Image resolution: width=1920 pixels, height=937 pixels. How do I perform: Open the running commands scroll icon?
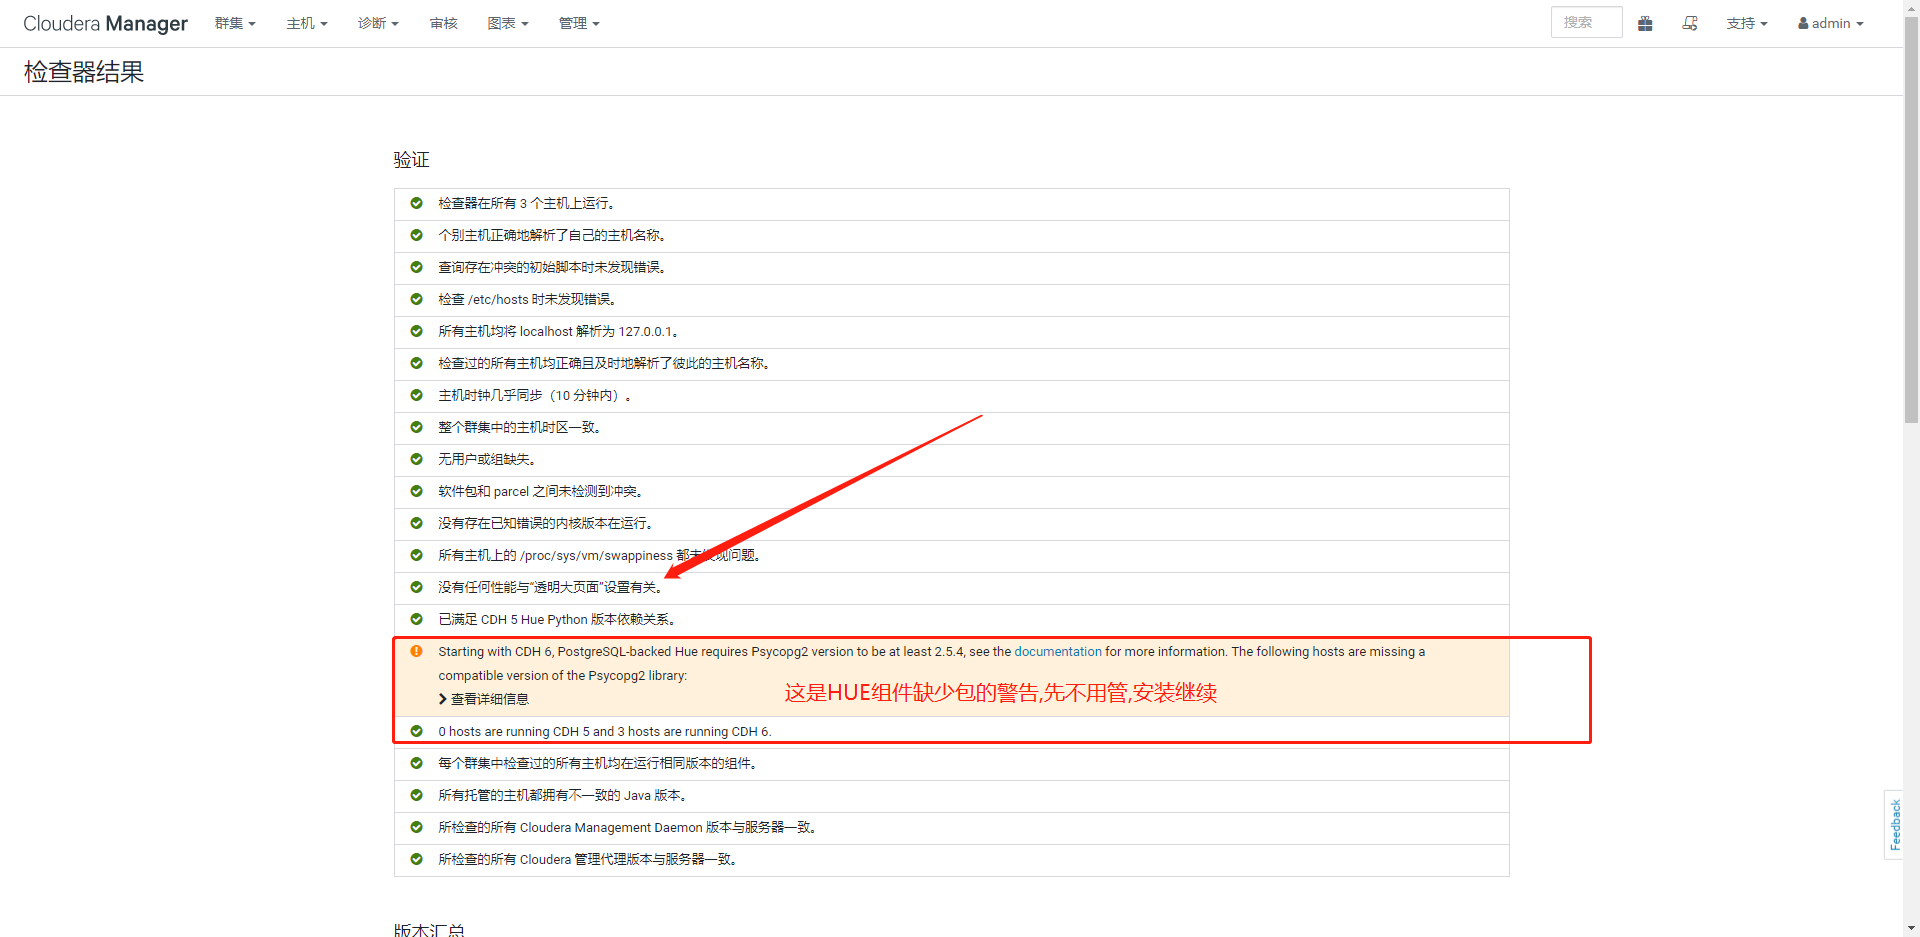point(1690,23)
